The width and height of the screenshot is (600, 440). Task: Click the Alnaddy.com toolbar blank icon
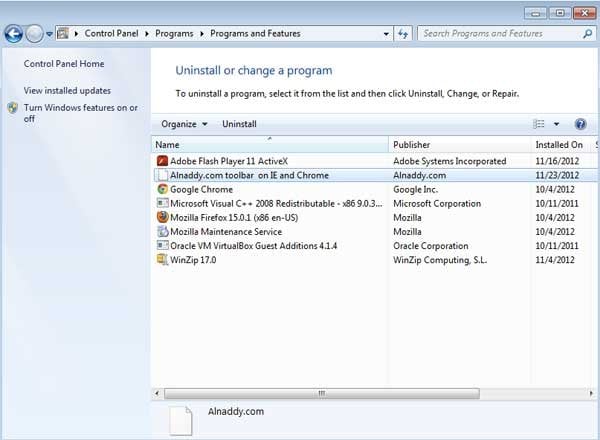point(163,175)
